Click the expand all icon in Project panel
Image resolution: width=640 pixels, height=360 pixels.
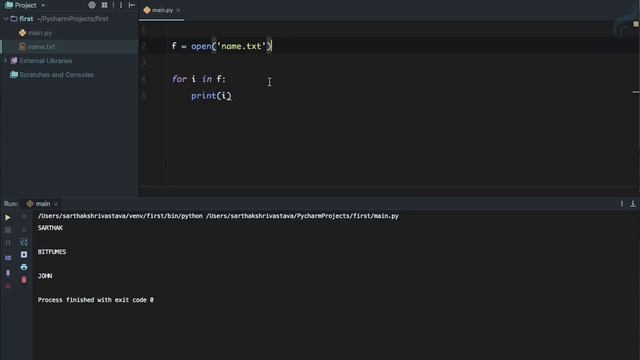pyautogui.click(x=104, y=5)
